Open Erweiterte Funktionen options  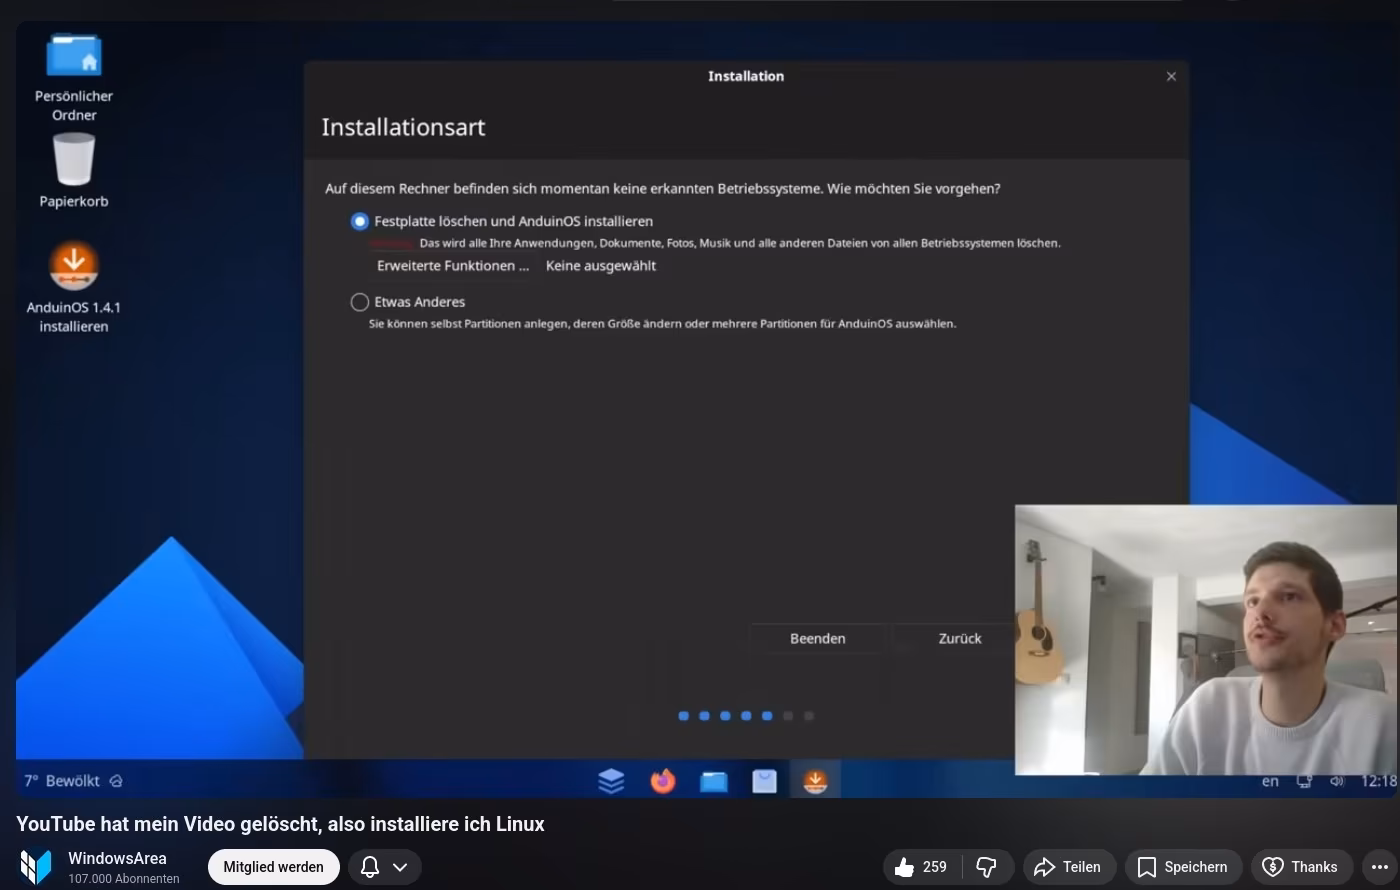pos(453,266)
